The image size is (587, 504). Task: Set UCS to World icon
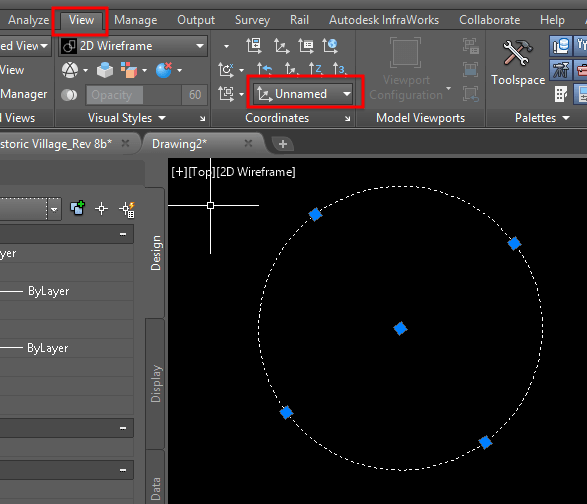[x=330, y=46]
